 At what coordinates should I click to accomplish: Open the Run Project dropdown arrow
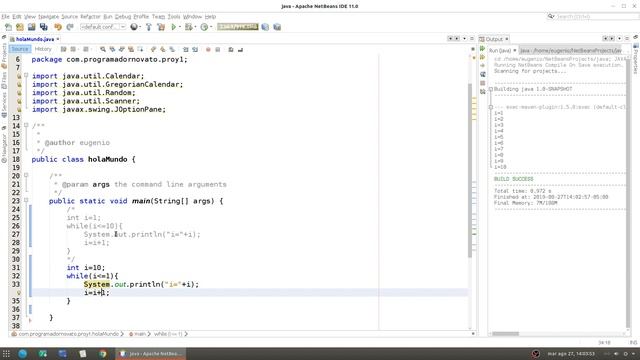point(180,27)
